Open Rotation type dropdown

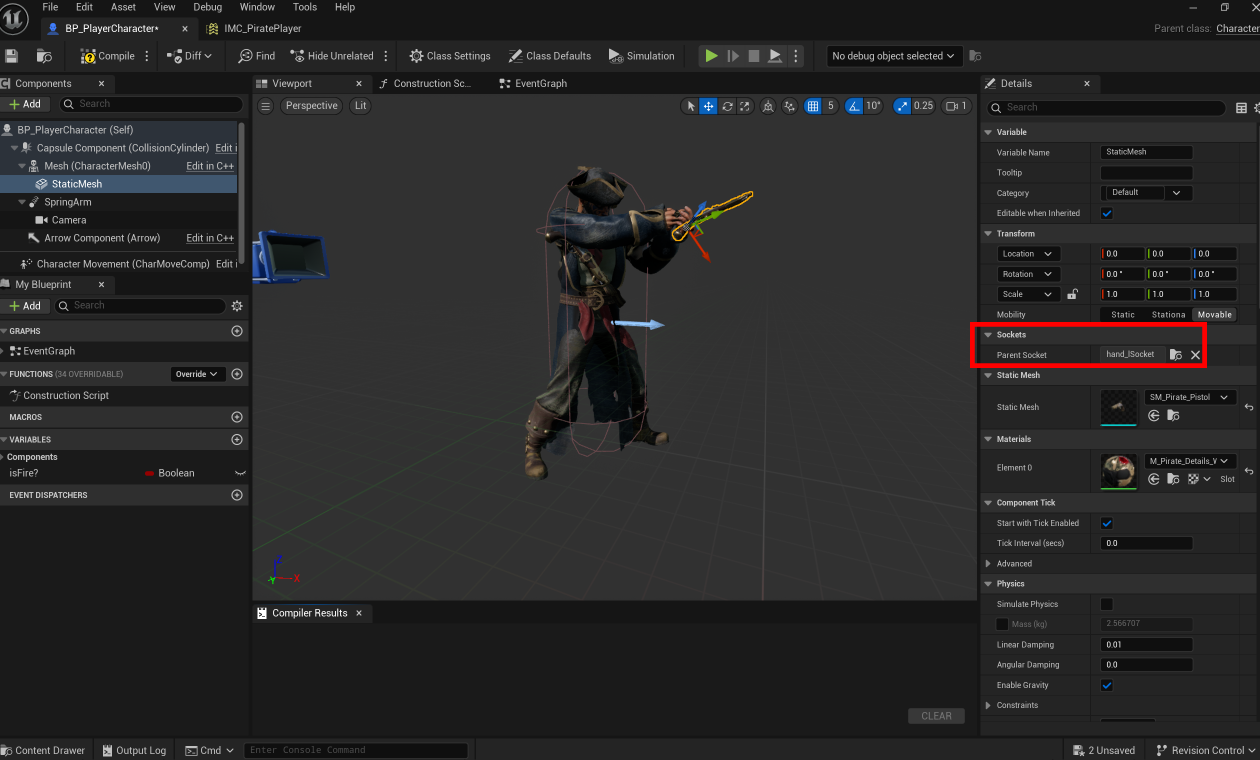click(x=1029, y=274)
